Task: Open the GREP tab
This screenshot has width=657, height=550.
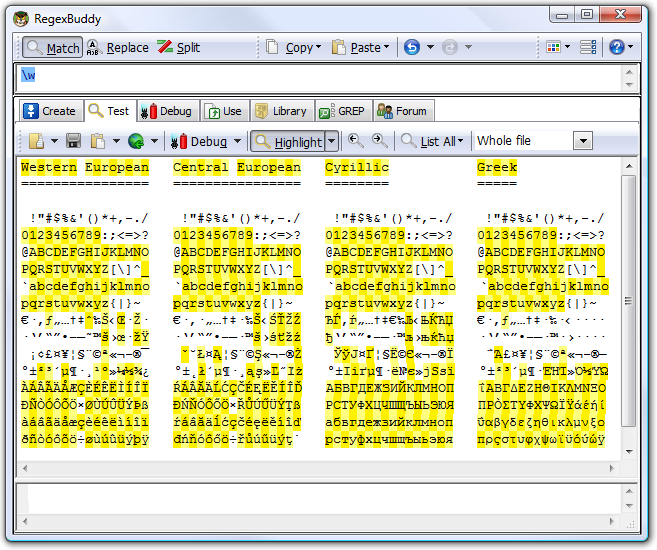Action: [343, 111]
